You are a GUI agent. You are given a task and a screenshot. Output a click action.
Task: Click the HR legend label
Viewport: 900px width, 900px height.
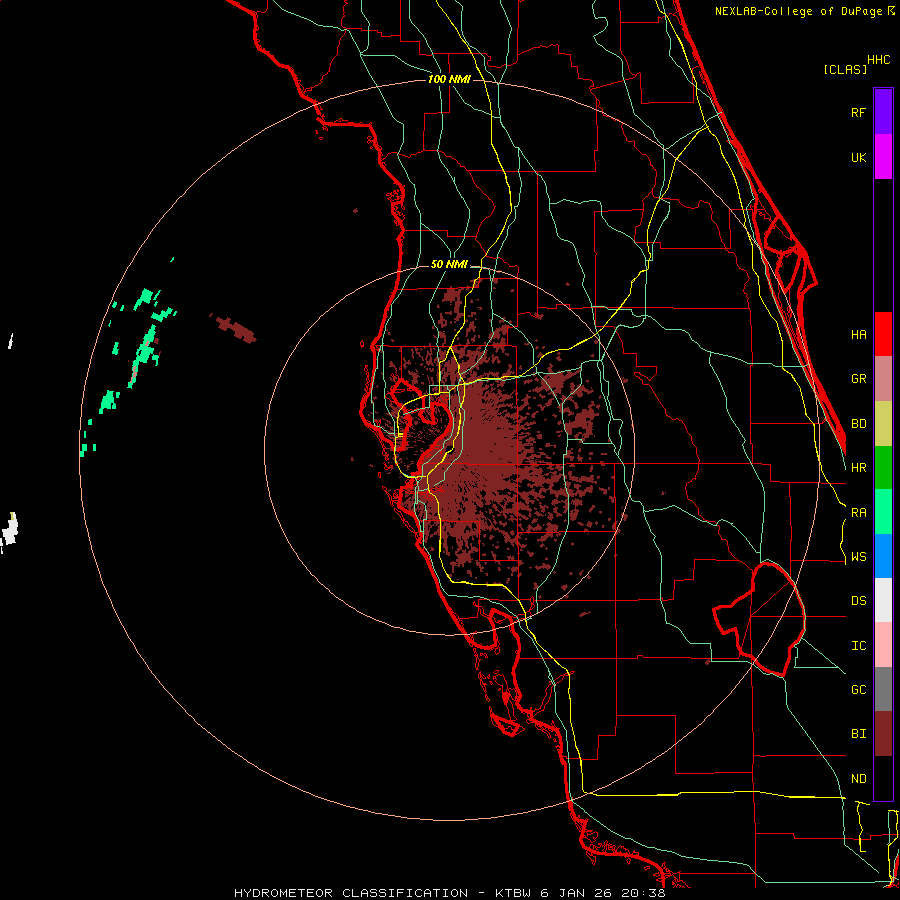point(858,468)
